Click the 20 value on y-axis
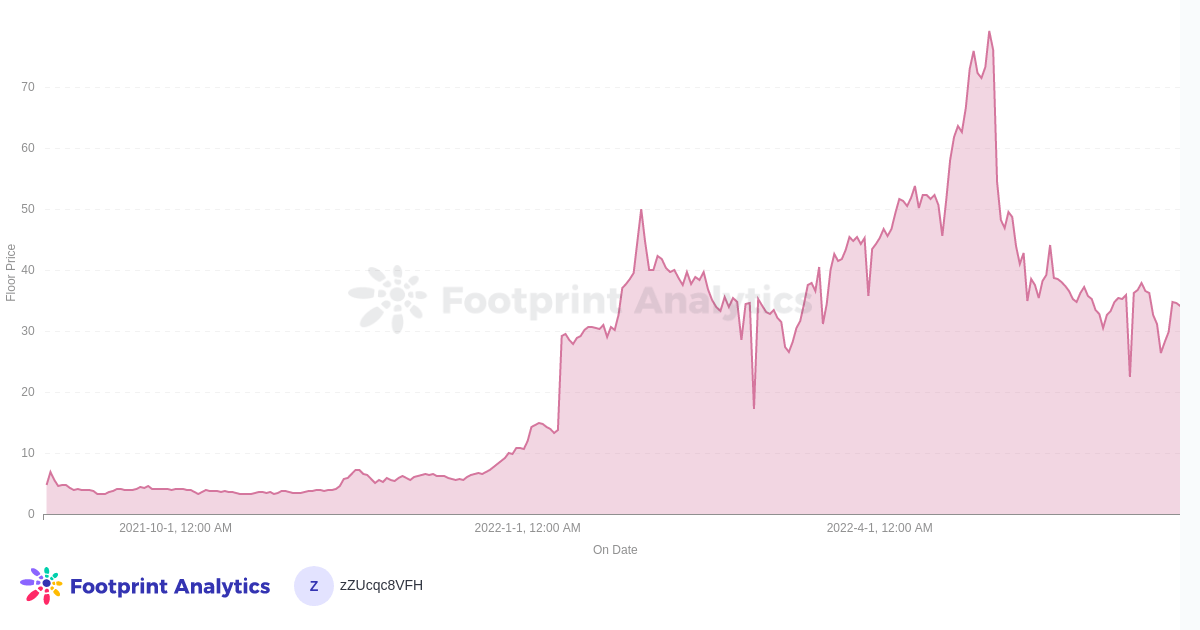1200x630 pixels. click(x=28, y=392)
